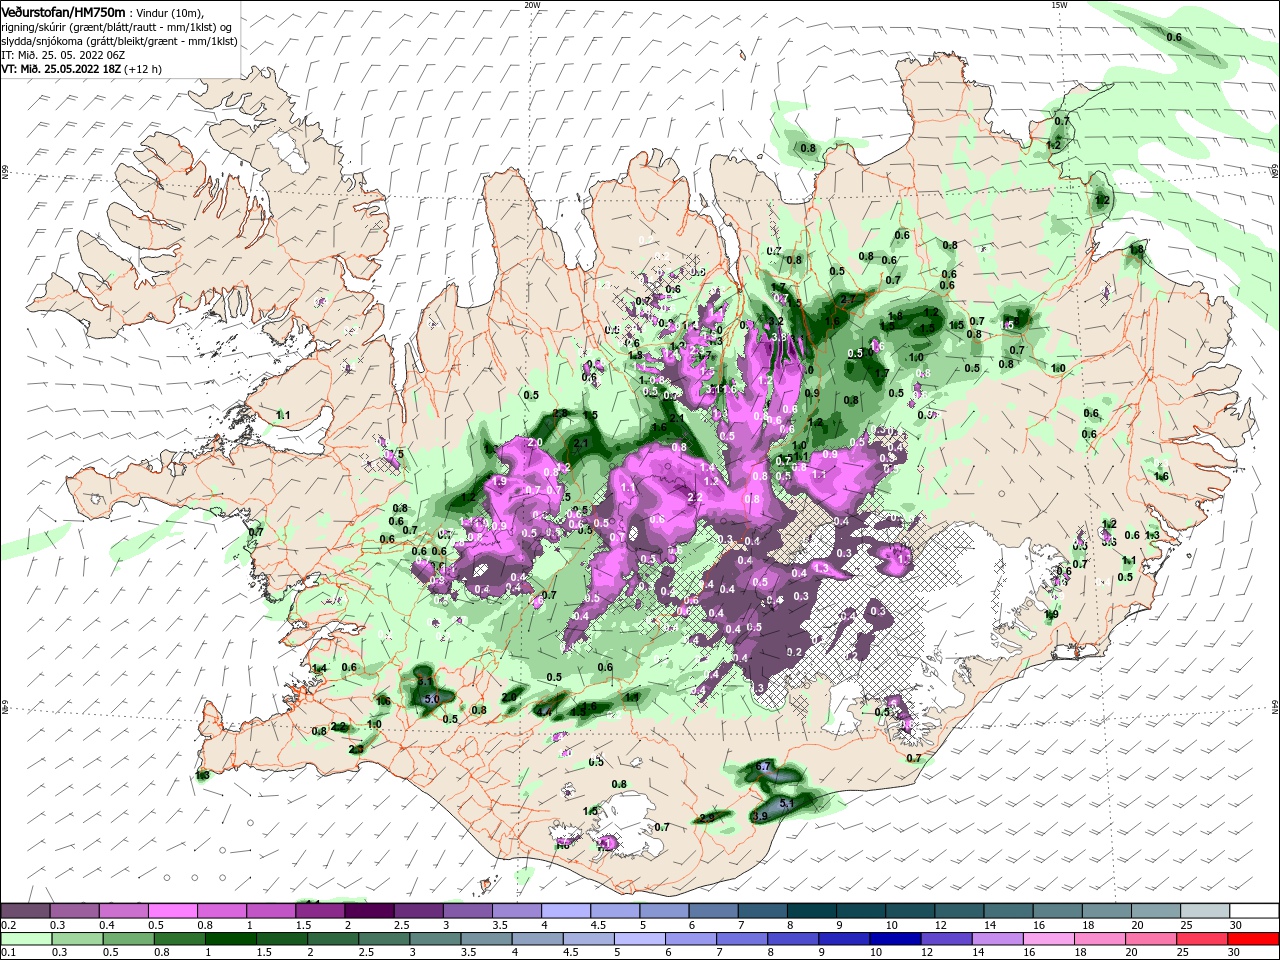Pick the 4 lavender swatch in the snow legend
The width and height of the screenshot is (1280, 960).
tap(566, 910)
